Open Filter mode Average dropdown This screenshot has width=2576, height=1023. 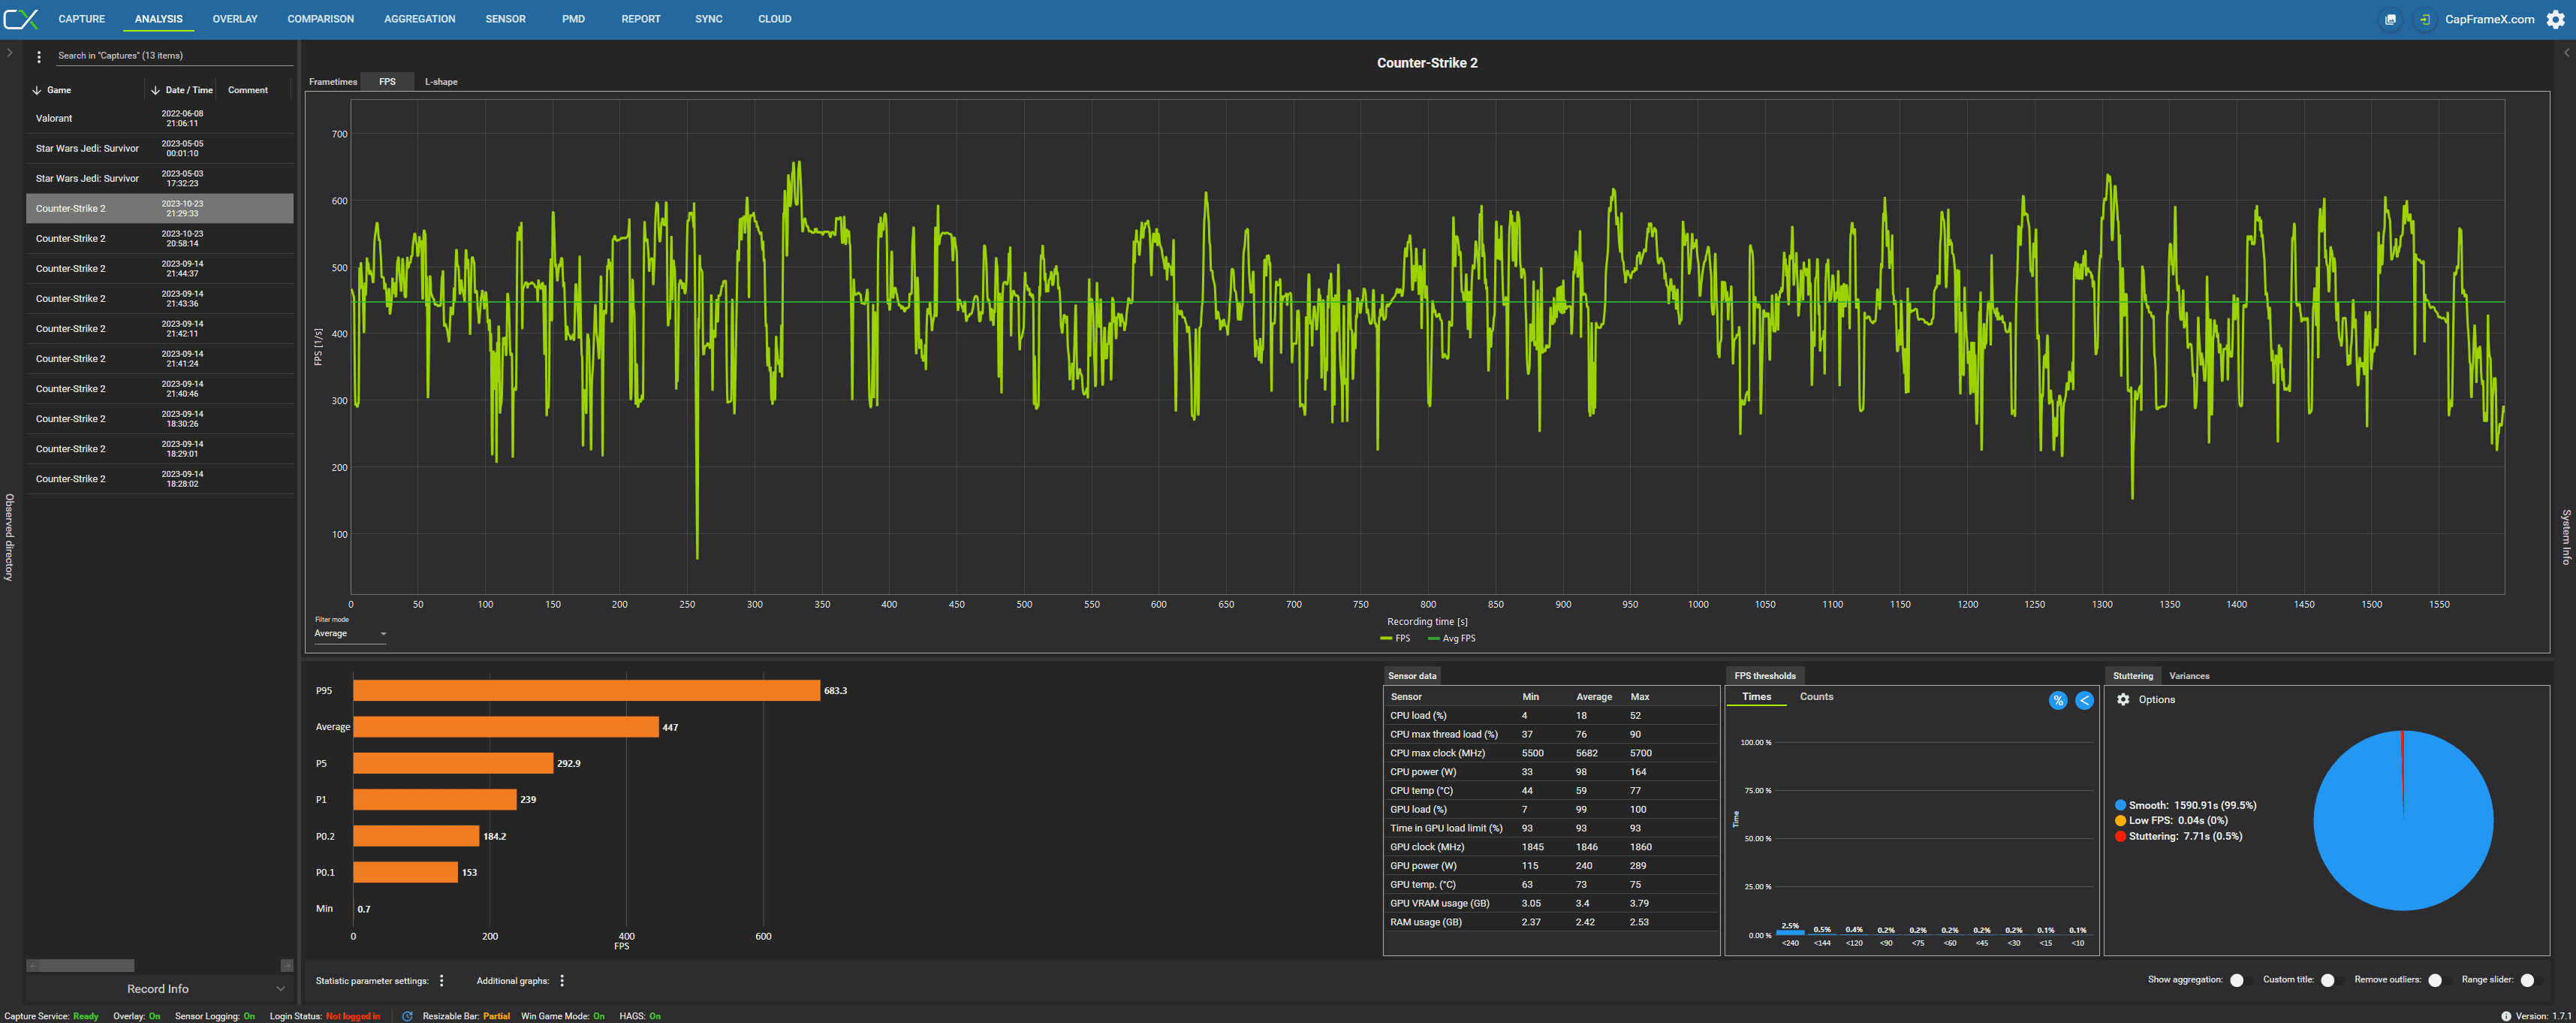coord(350,634)
